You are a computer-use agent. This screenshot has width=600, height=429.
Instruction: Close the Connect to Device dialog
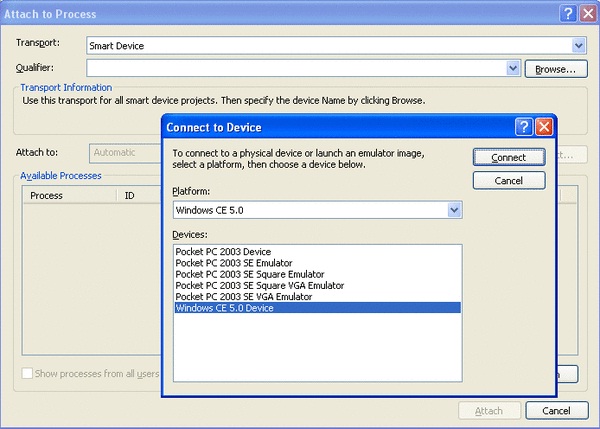543,126
